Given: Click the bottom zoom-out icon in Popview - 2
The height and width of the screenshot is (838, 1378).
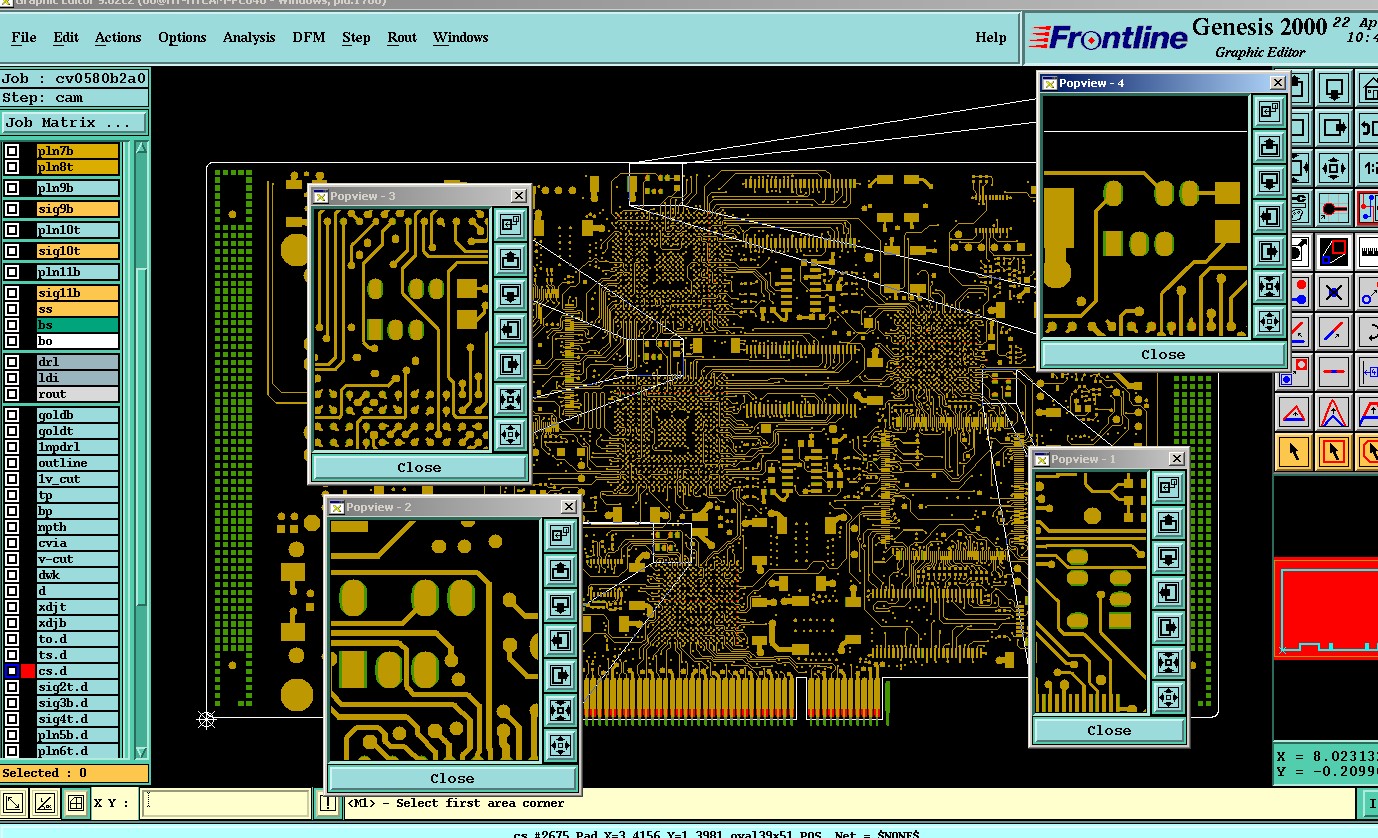Looking at the screenshot, I should [x=560, y=745].
